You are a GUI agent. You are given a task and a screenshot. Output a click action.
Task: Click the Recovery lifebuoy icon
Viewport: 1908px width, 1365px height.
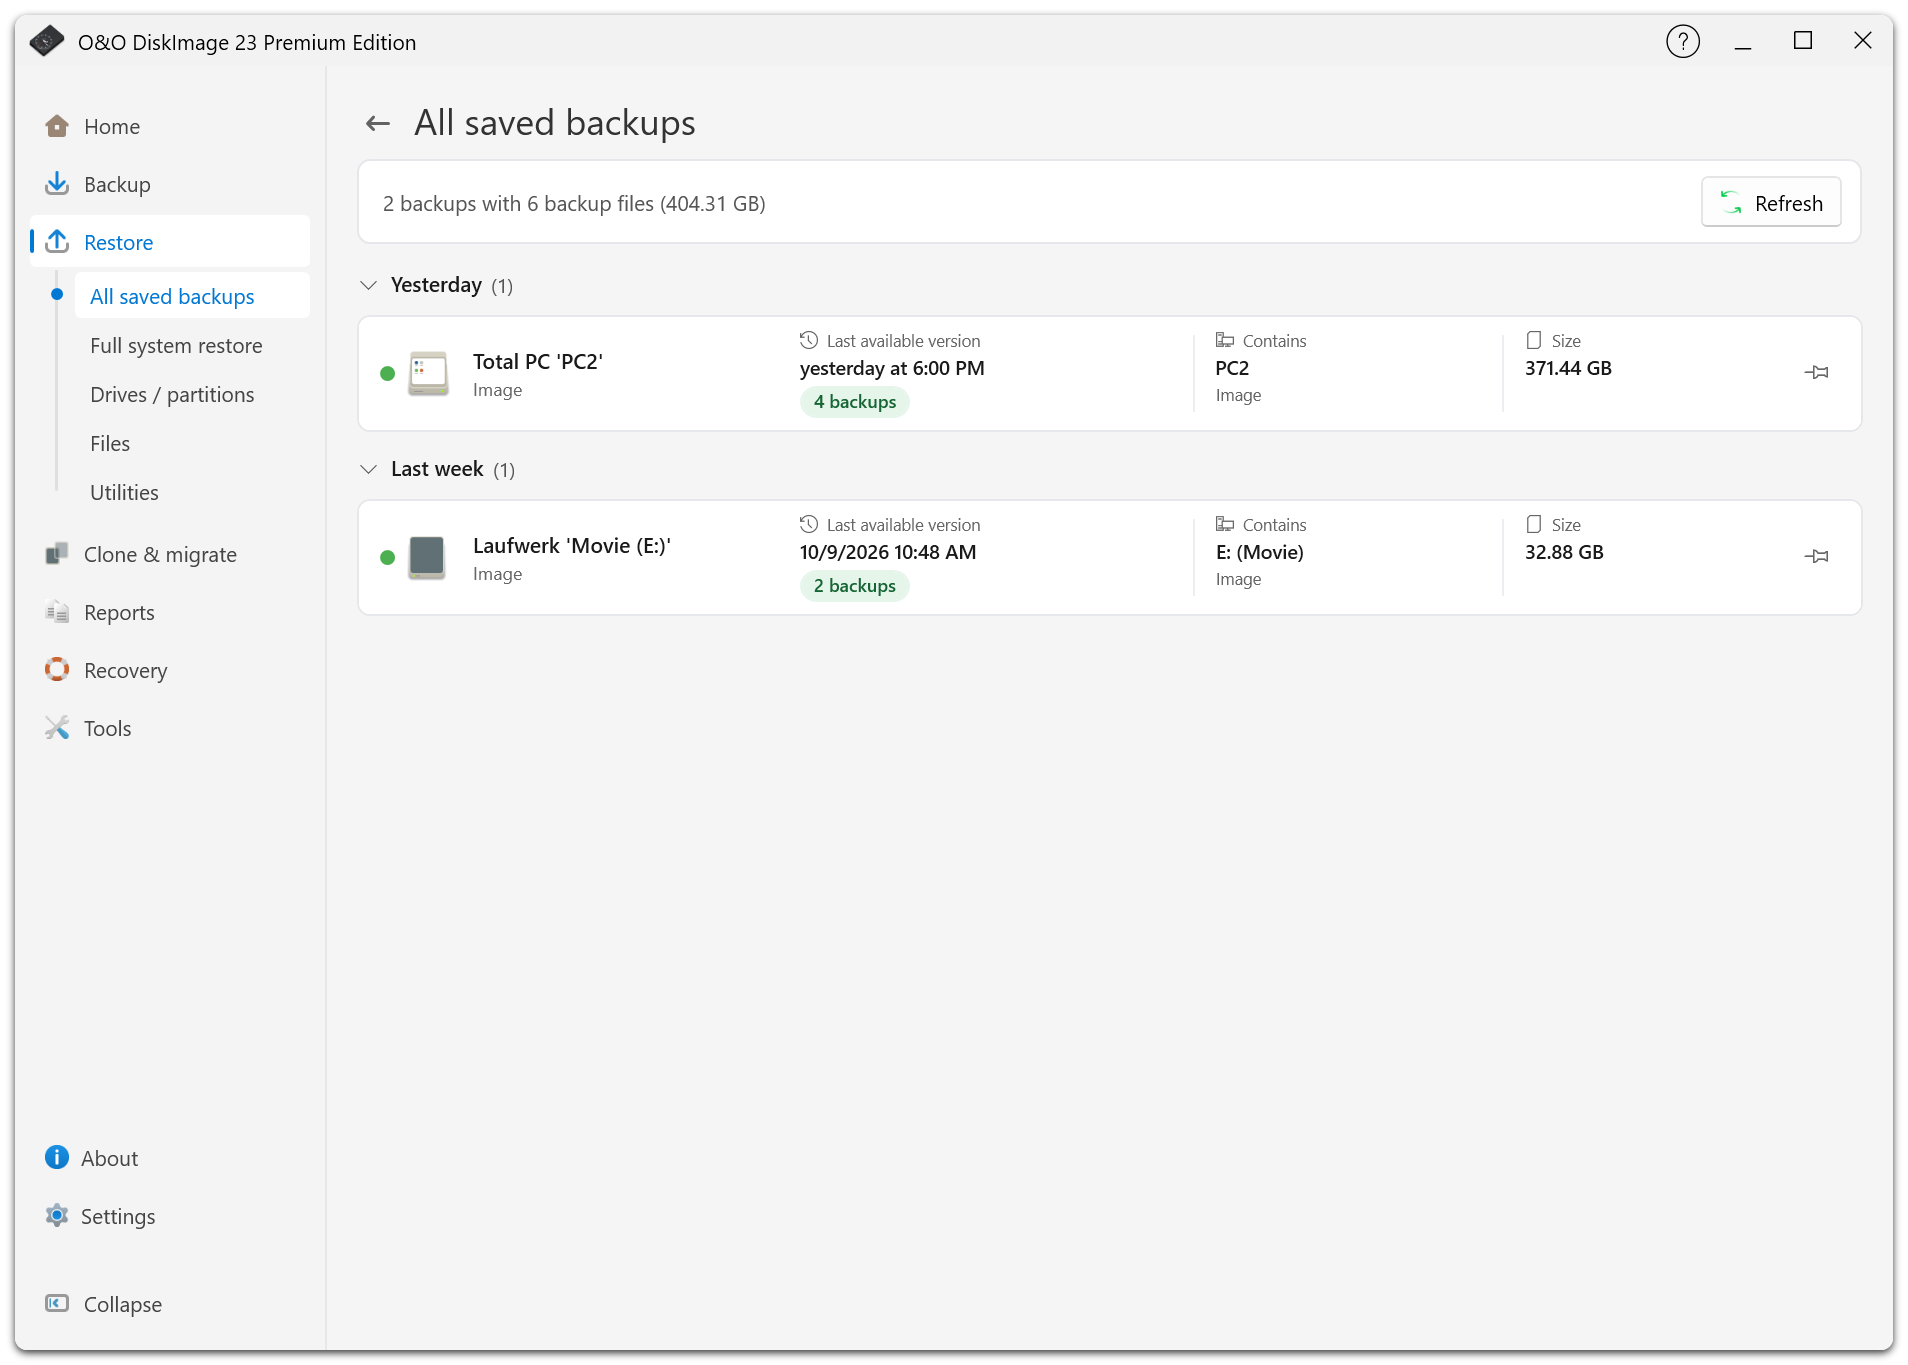coord(57,670)
